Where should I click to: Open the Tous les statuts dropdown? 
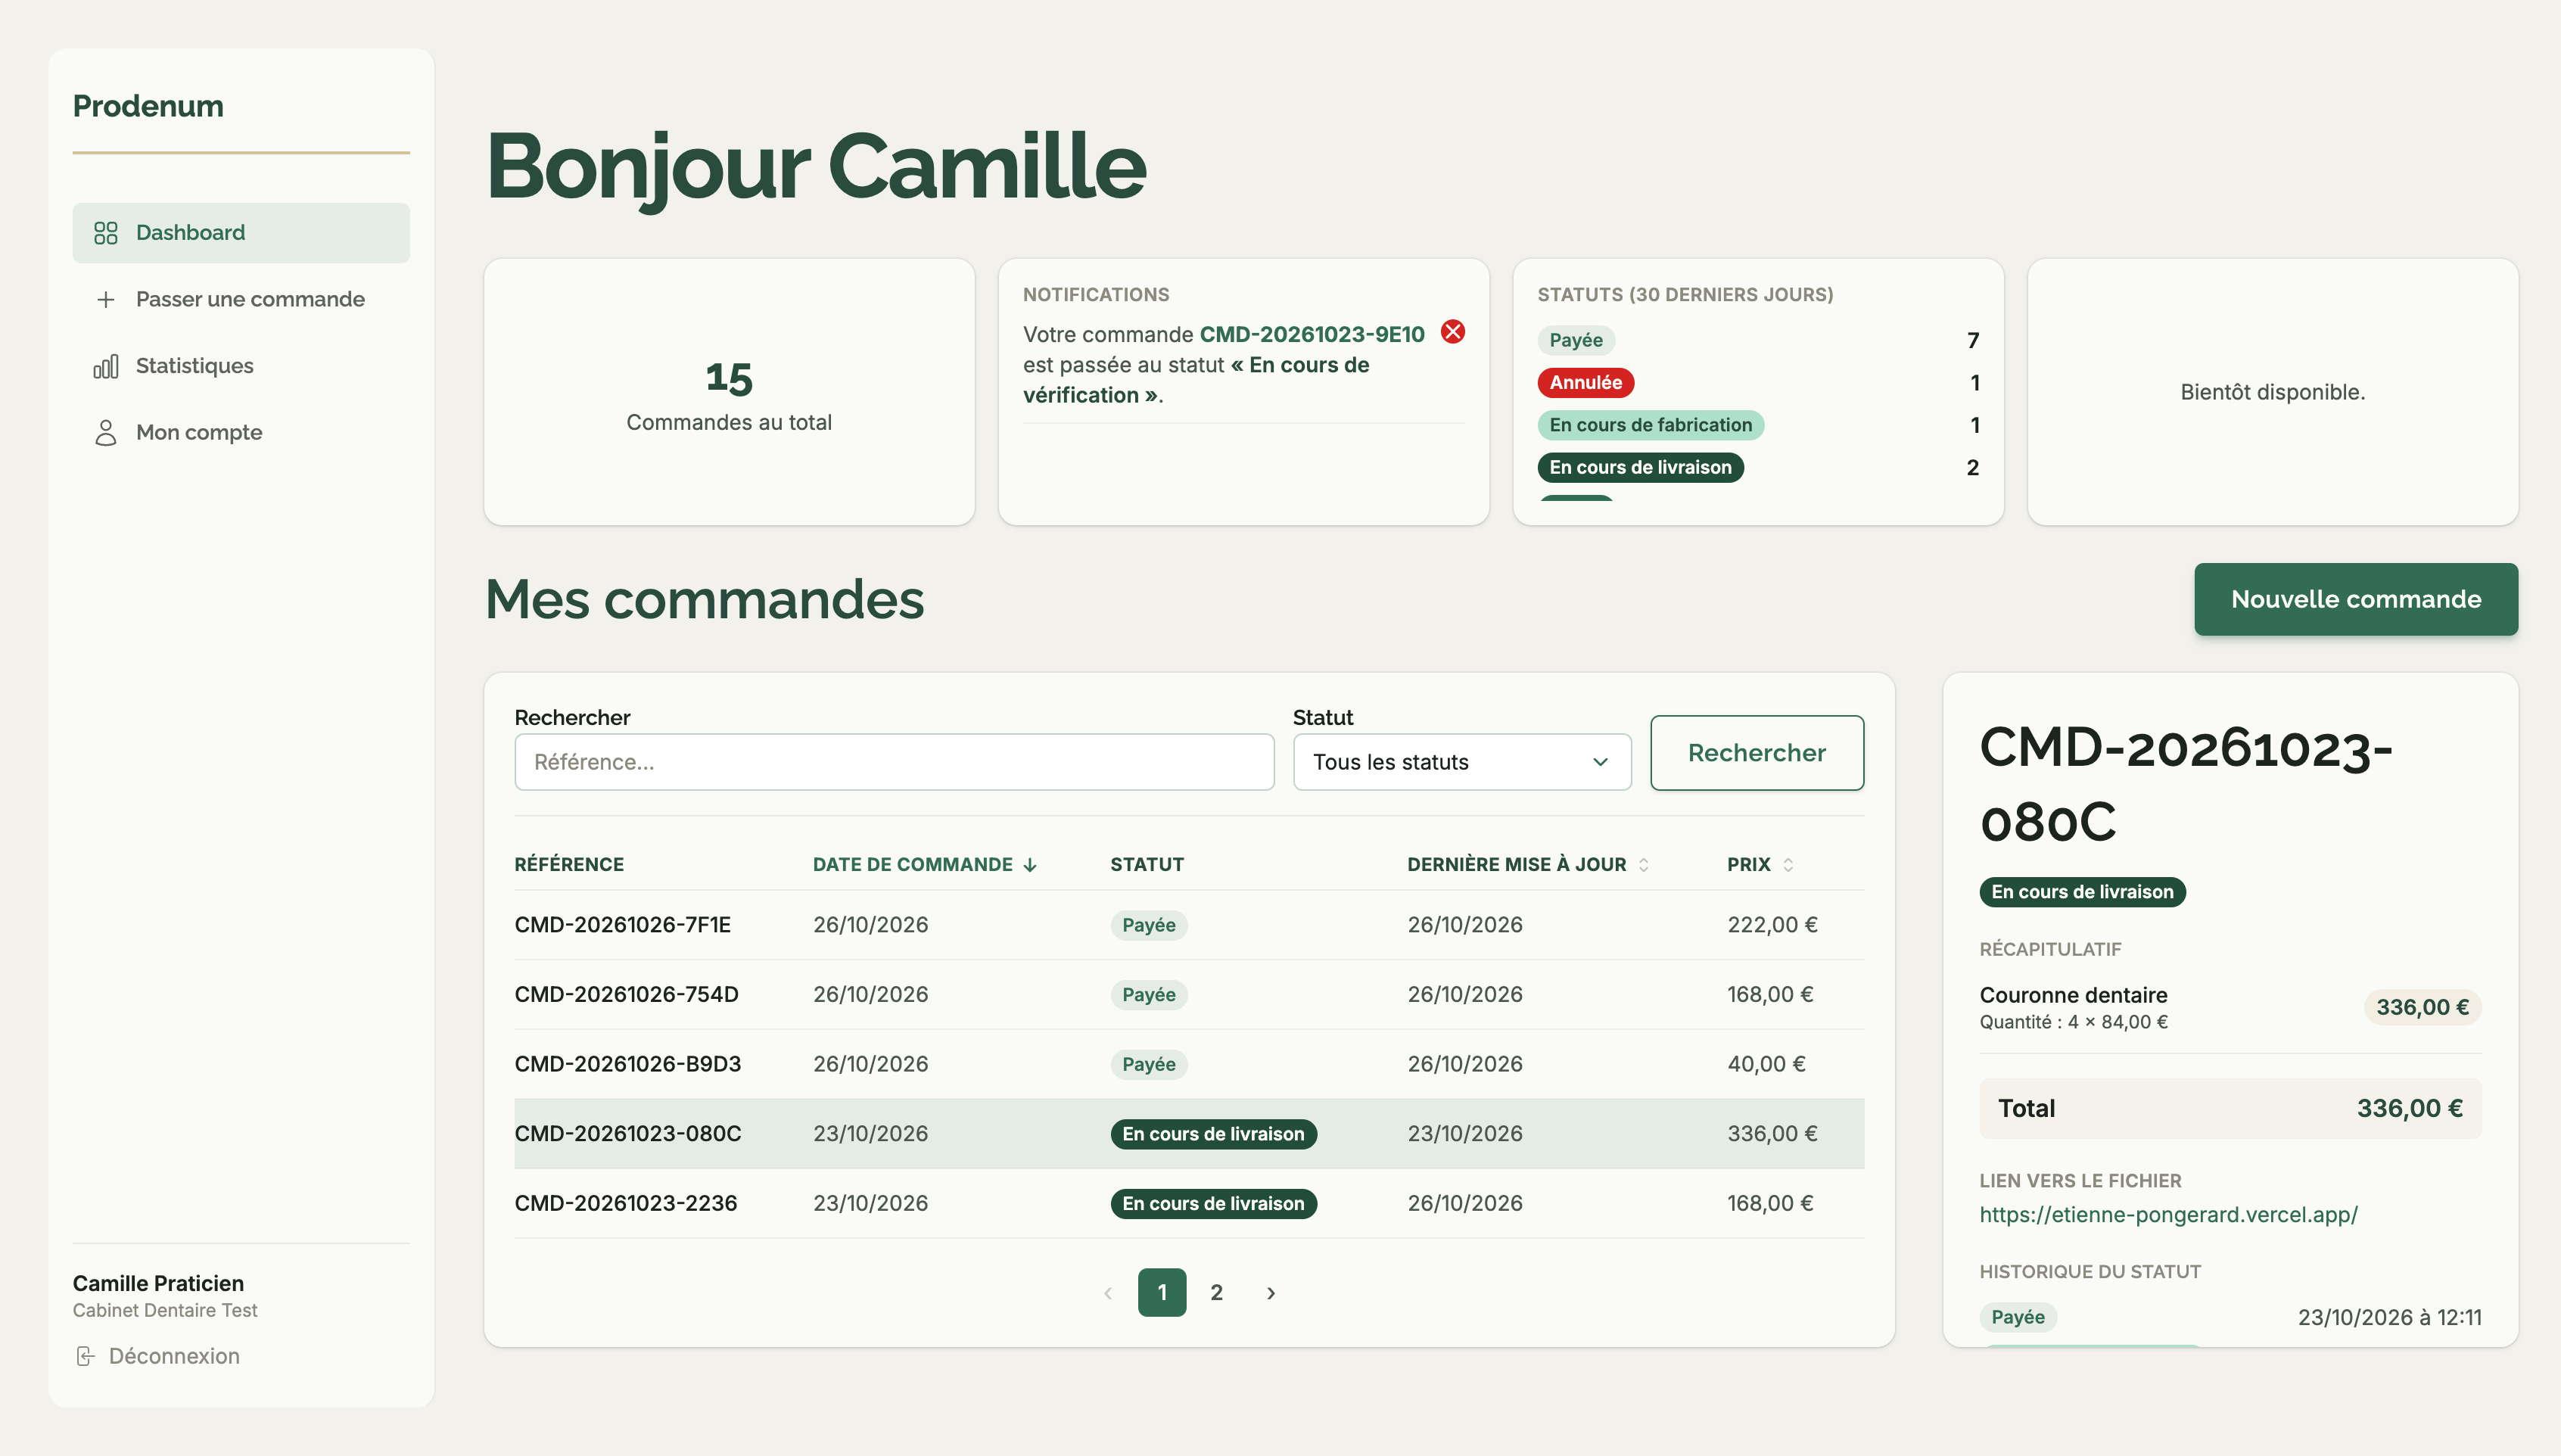click(1462, 762)
